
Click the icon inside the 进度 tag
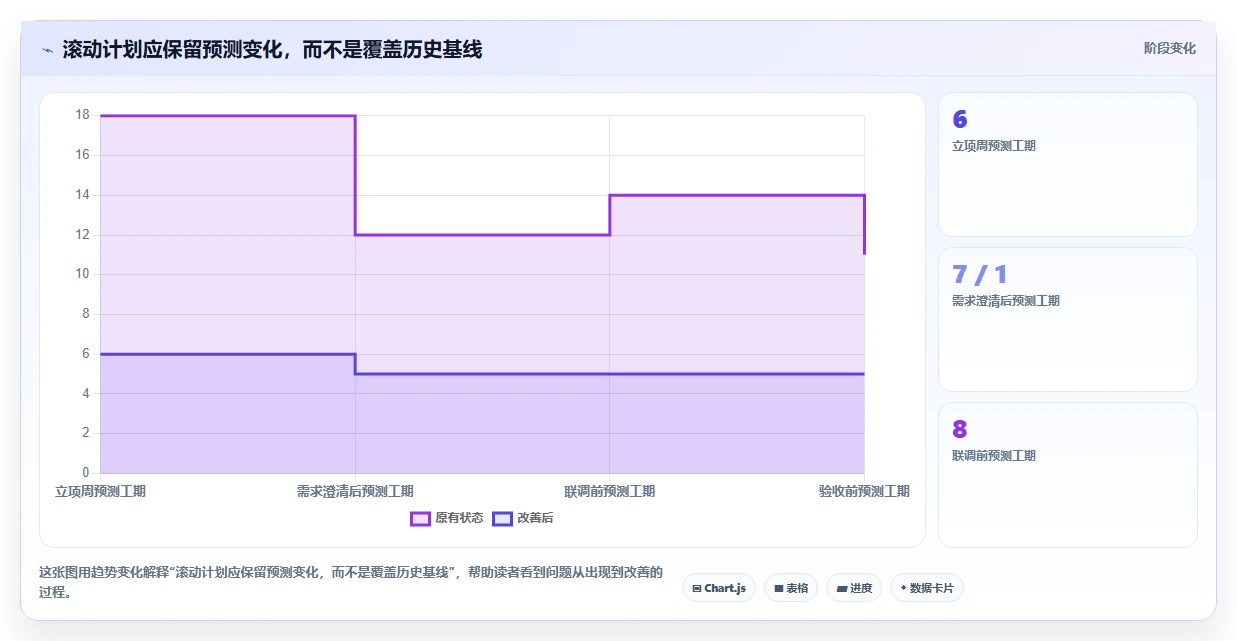[x=842, y=588]
